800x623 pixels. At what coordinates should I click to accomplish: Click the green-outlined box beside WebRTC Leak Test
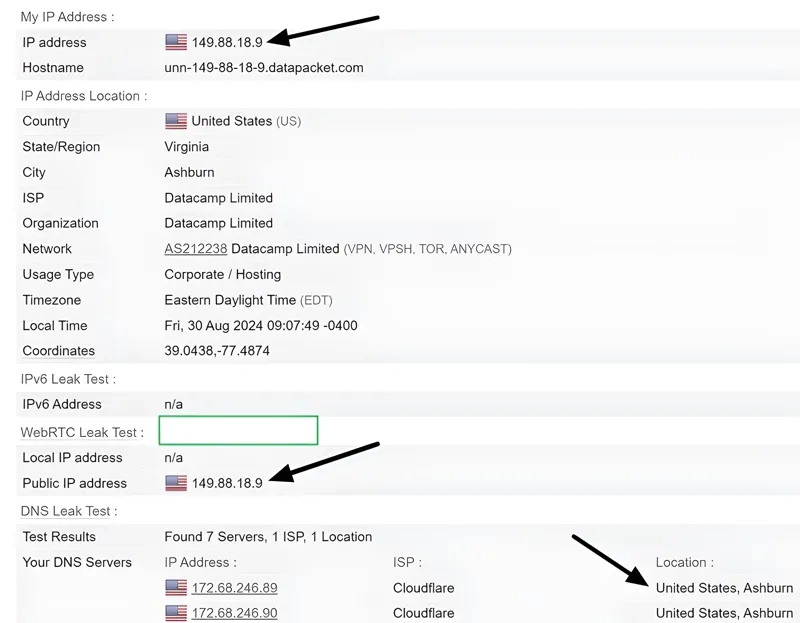(238, 430)
